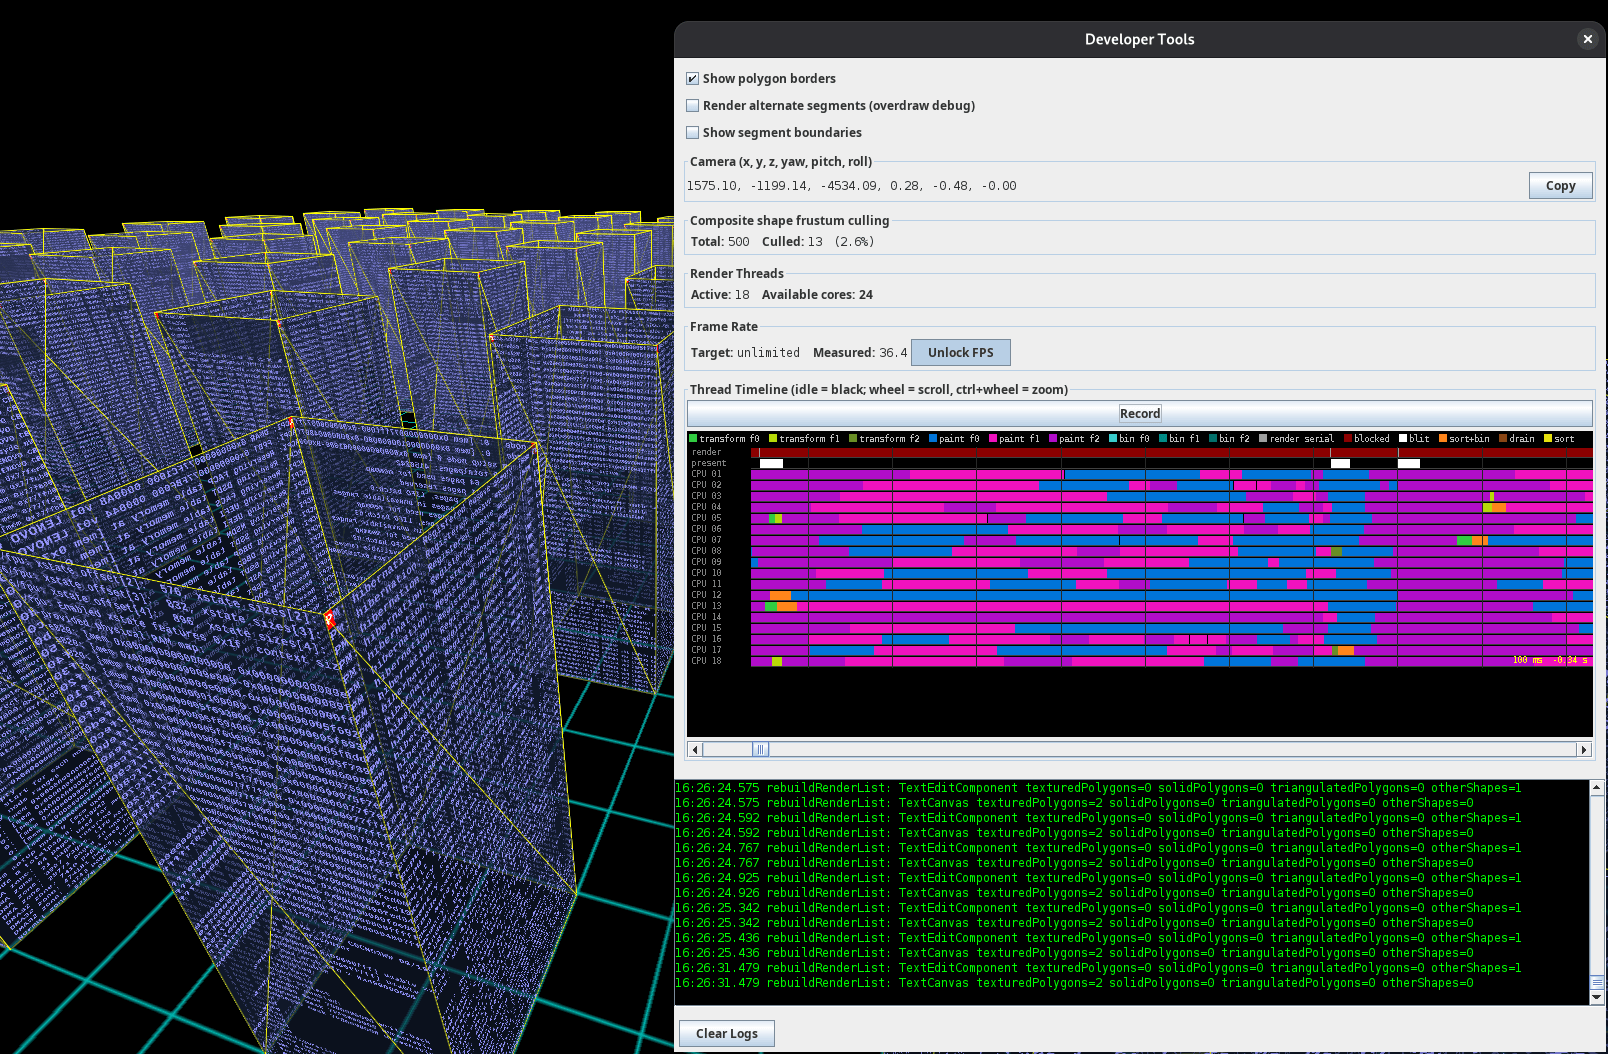This screenshot has width=1608, height=1054.
Task: Click the camera coordinates value field
Action: coord(1105,185)
